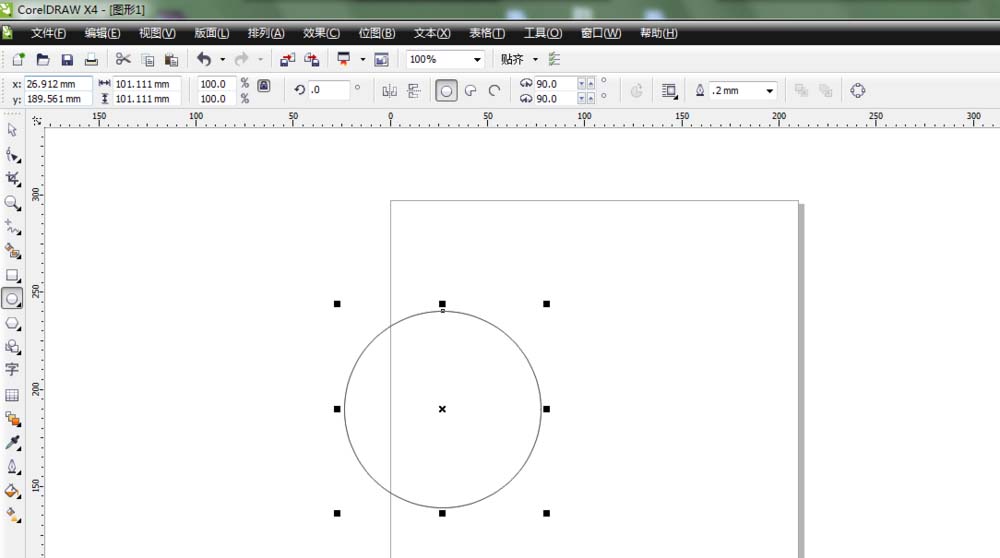Screen dimensions: 1000x558
Task: Open the 位图(B) menu
Action: [377, 33]
